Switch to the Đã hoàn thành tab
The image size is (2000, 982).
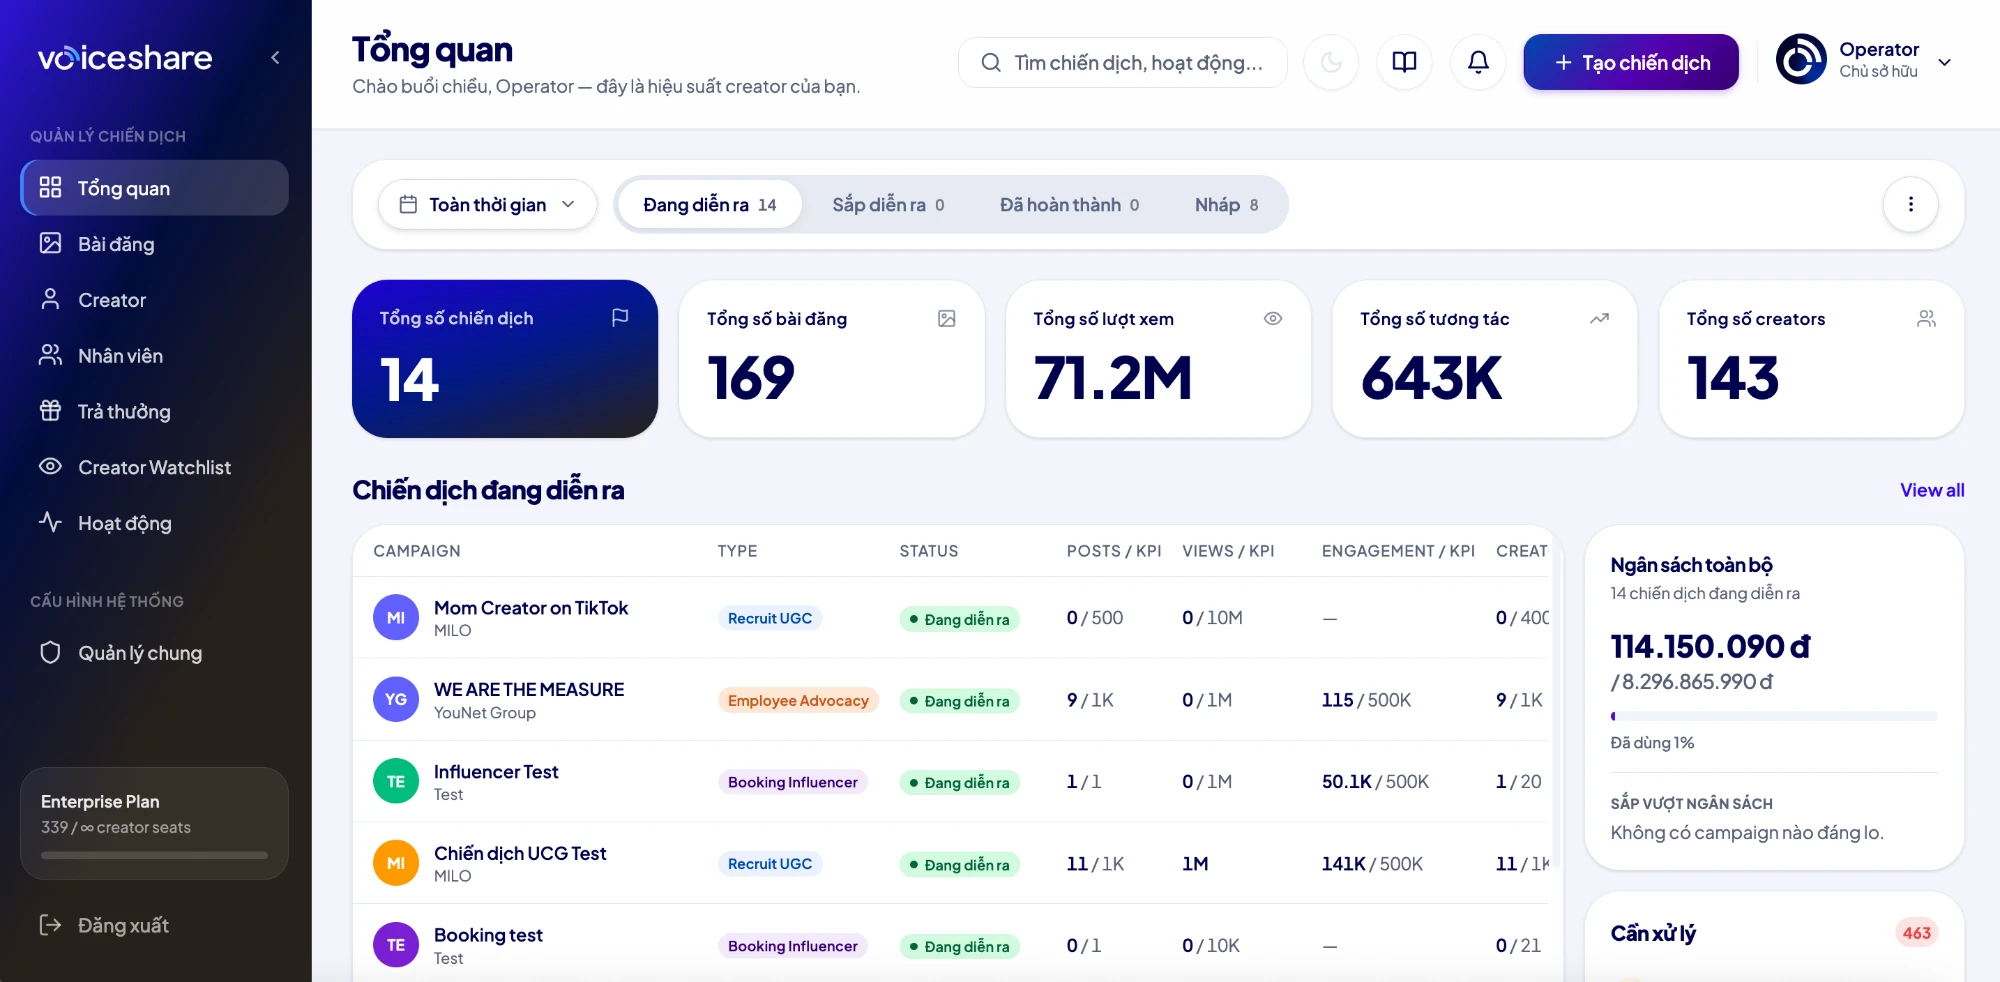(x=1069, y=204)
